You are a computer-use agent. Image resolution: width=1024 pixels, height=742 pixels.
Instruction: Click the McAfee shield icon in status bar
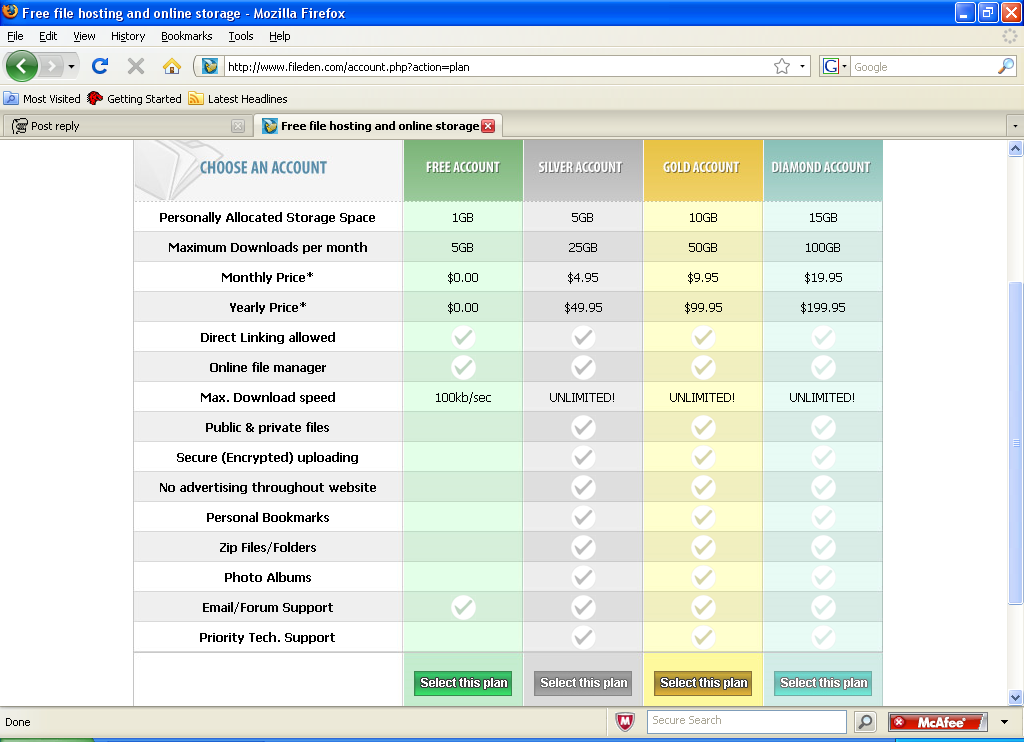click(x=625, y=721)
